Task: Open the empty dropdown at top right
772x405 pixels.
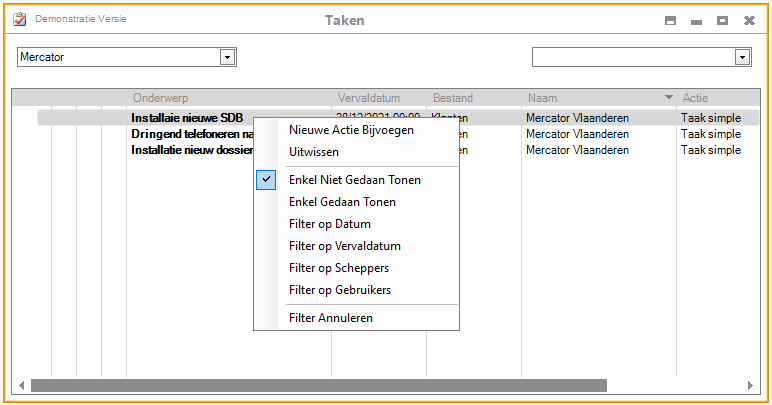Action: click(742, 58)
